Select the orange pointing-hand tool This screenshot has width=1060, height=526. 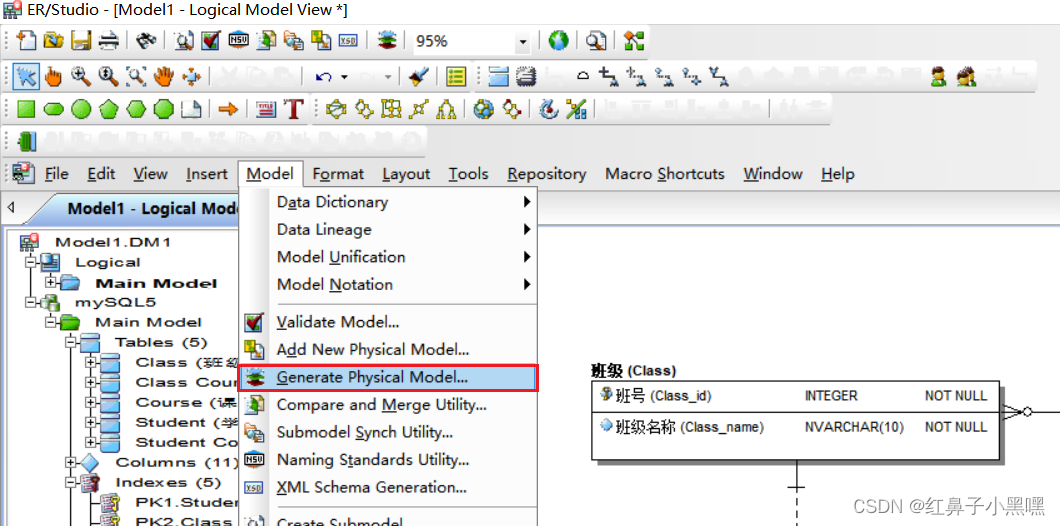click(x=53, y=76)
